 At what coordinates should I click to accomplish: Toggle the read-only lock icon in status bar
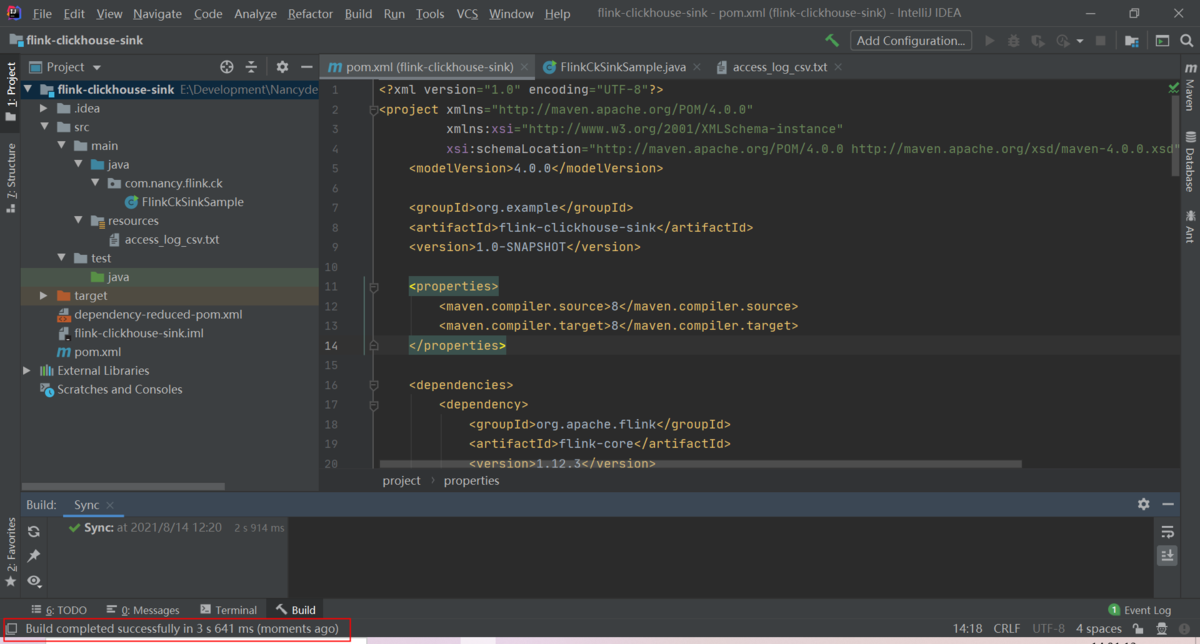pyautogui.click(x=1138, y=629)
